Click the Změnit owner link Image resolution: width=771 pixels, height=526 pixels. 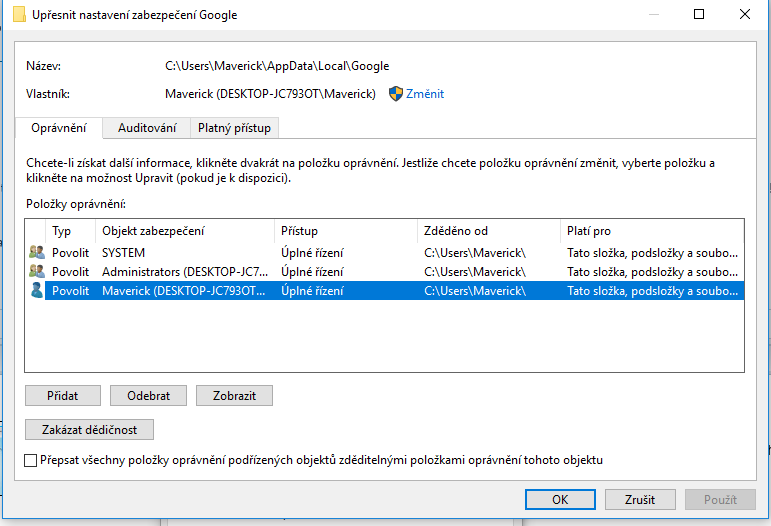point(425,94)
